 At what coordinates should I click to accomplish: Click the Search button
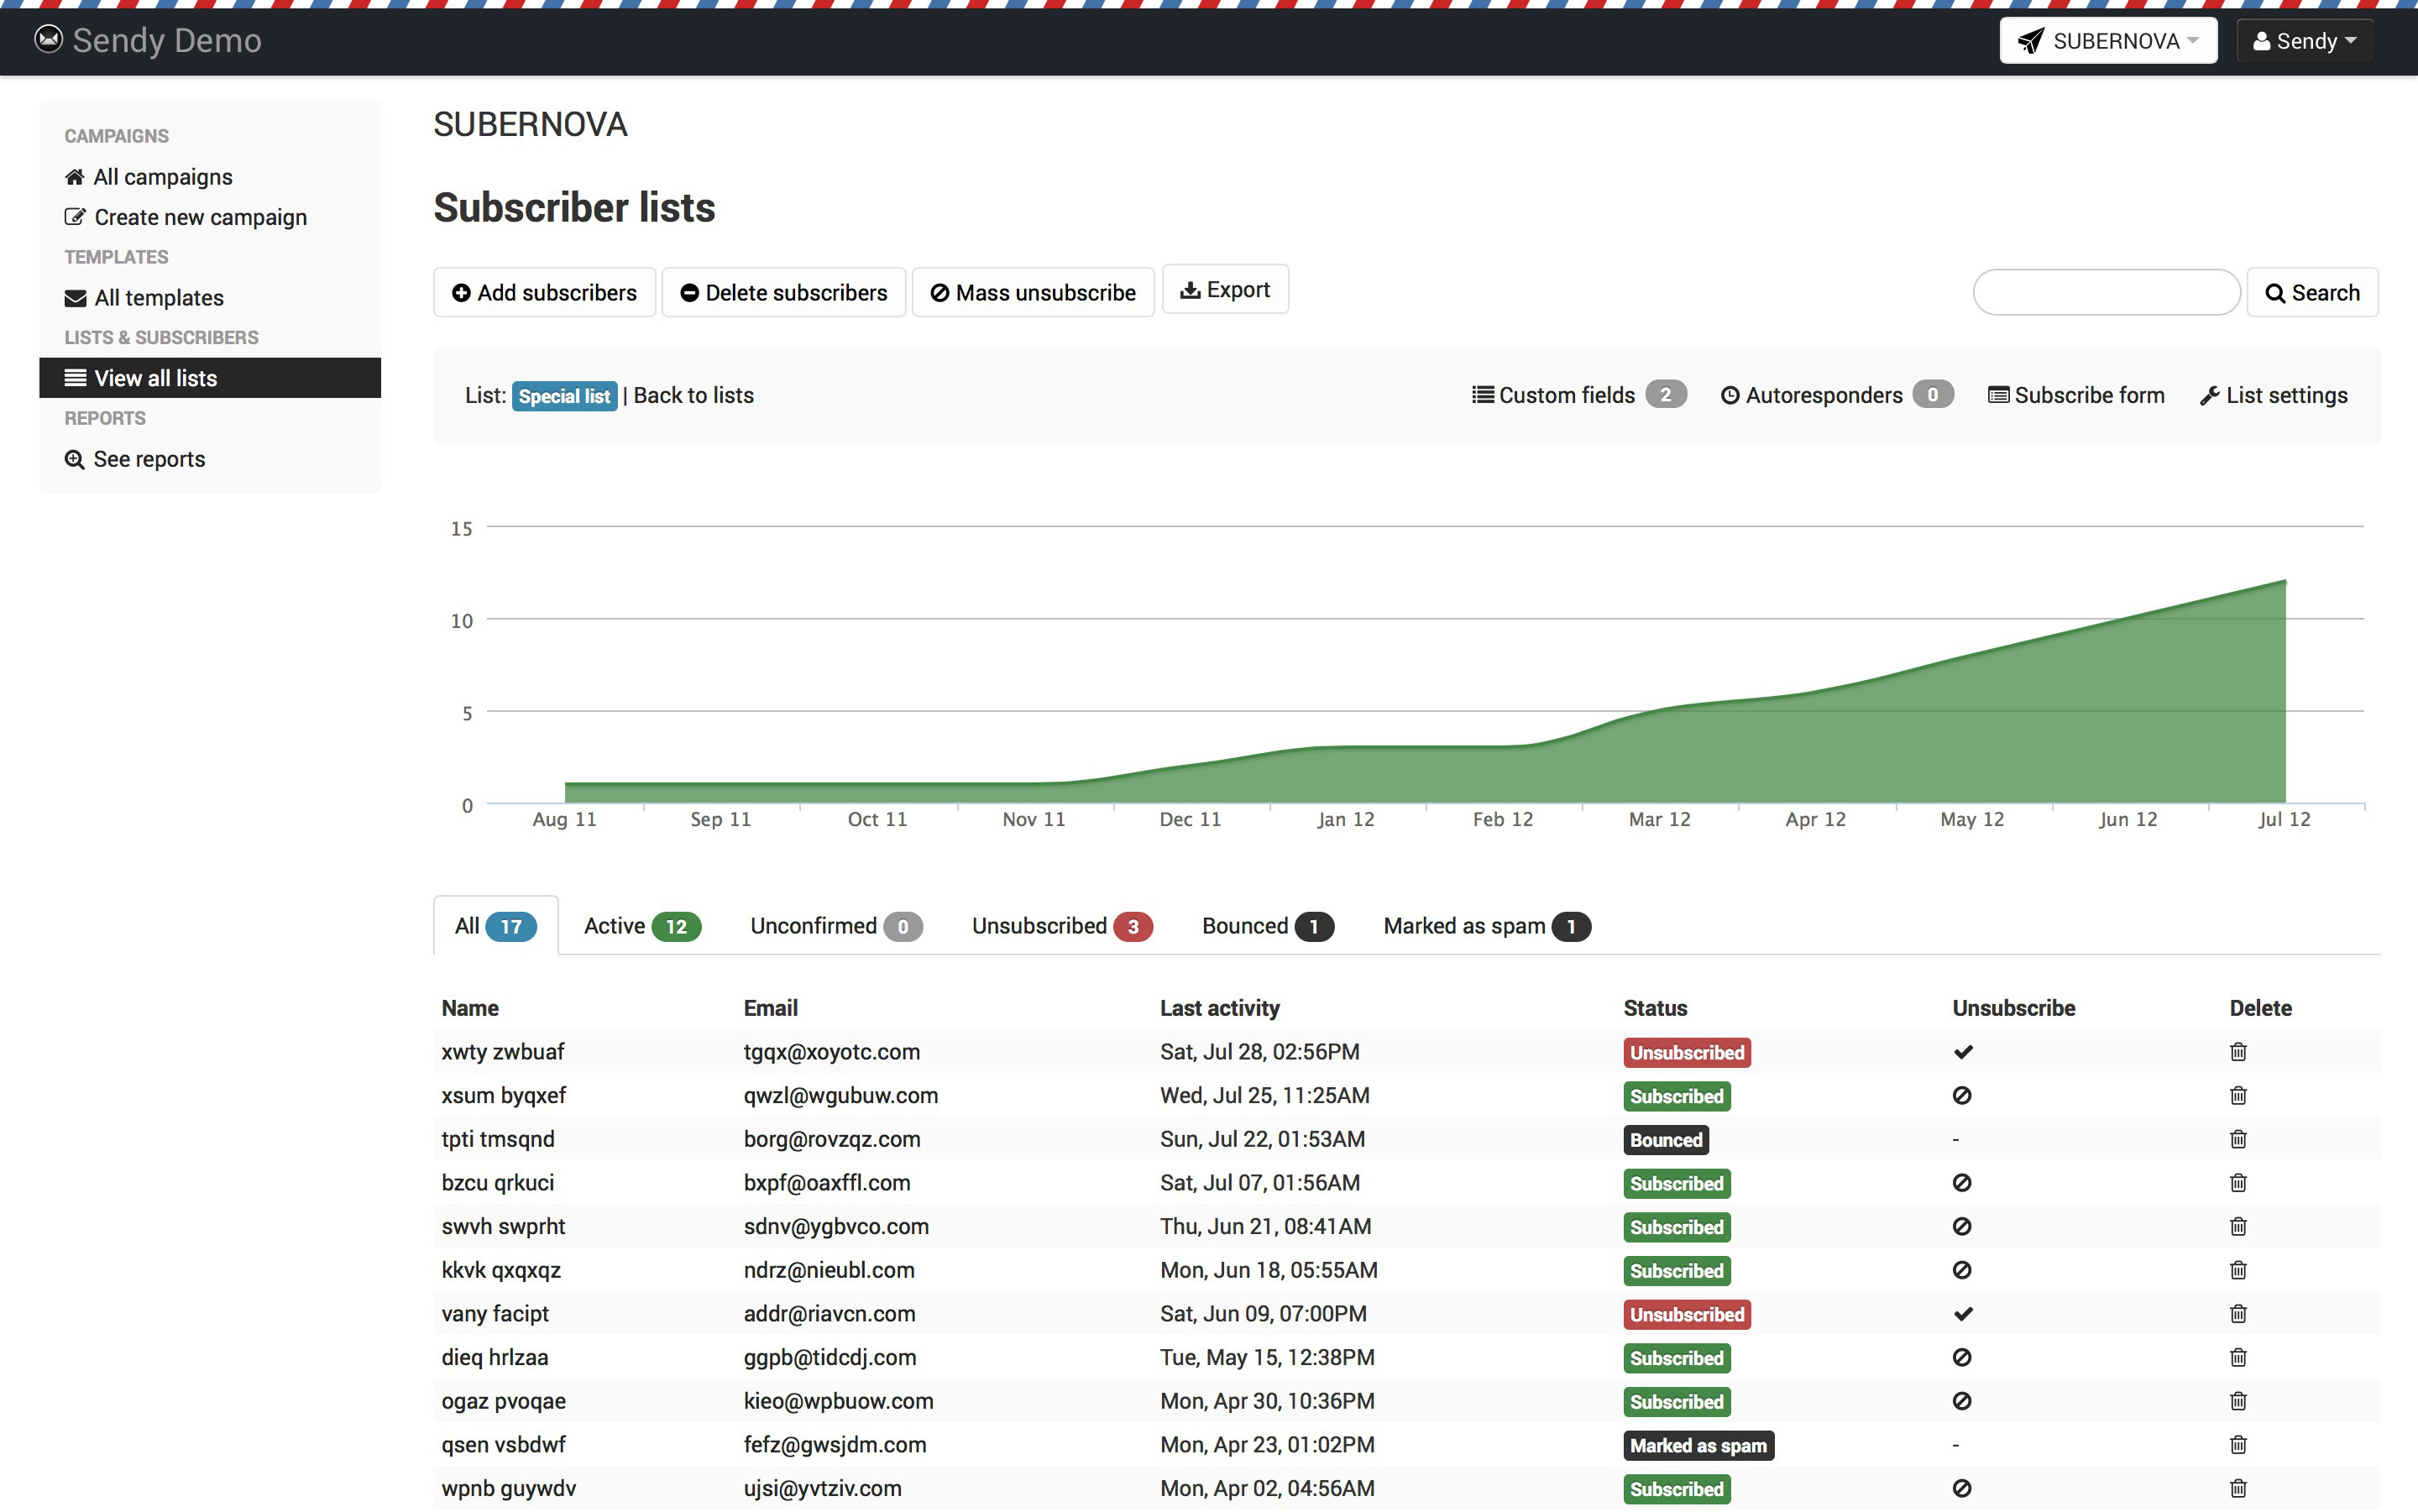(x=2312, y=292)
